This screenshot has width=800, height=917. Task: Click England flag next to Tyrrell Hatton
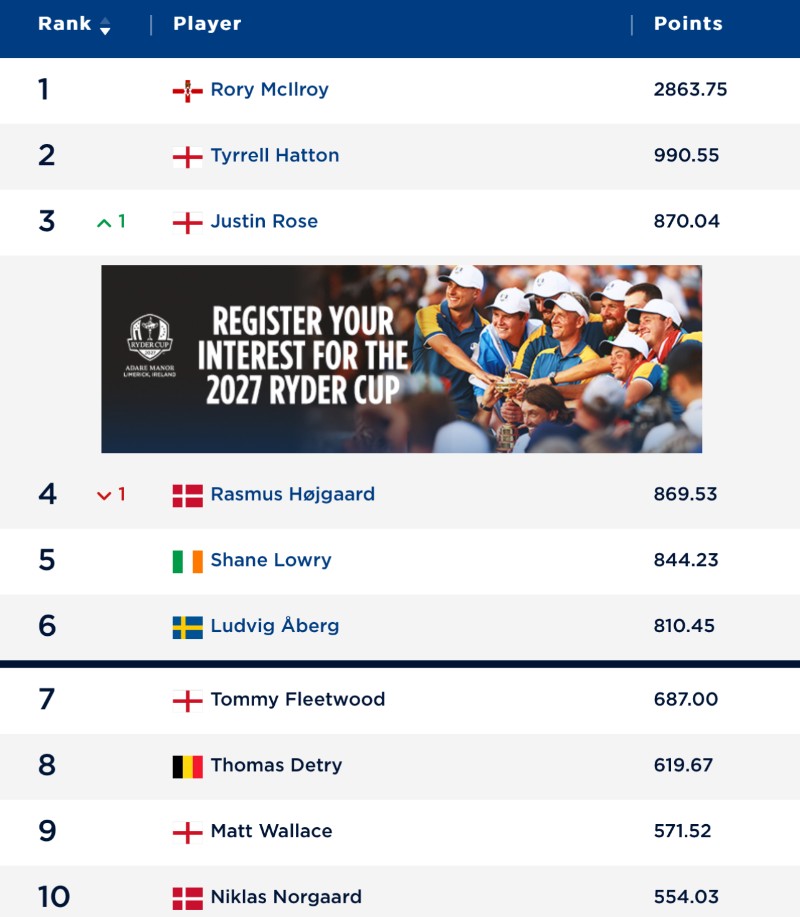click(x=188, y=157)
